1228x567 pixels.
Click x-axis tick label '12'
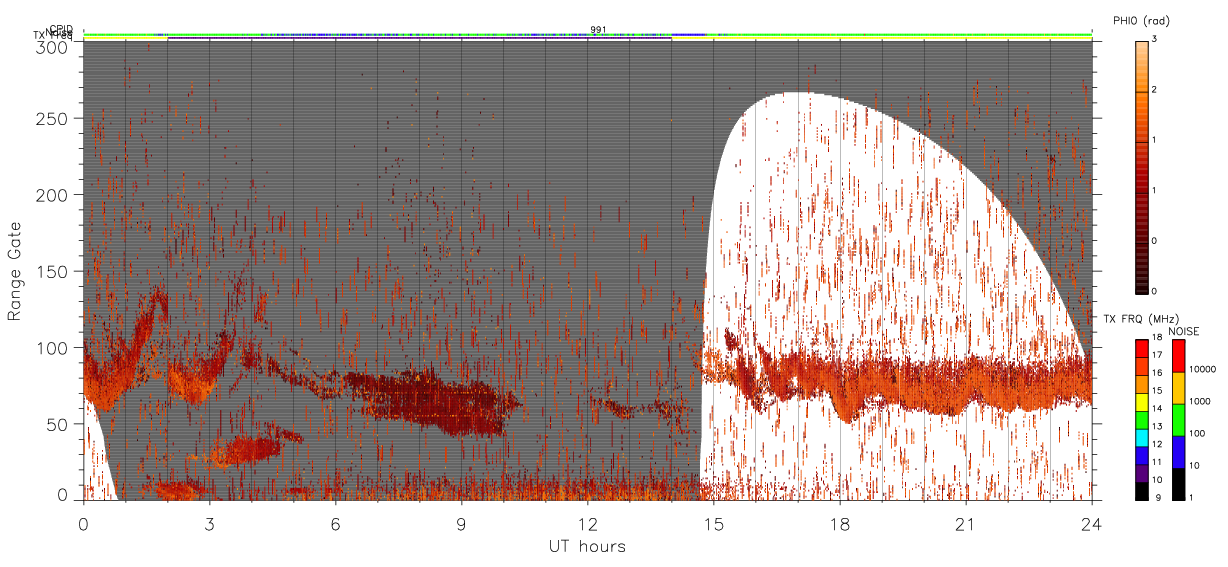tap(587, 523)
